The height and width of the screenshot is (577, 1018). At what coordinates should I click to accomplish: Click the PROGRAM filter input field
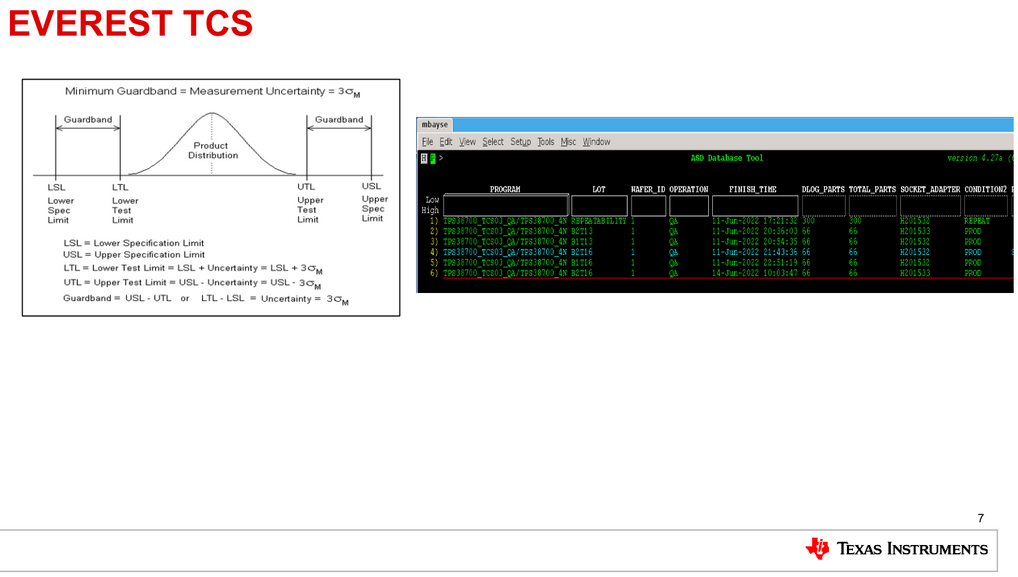pyautogui.click(x=505, y=206)
